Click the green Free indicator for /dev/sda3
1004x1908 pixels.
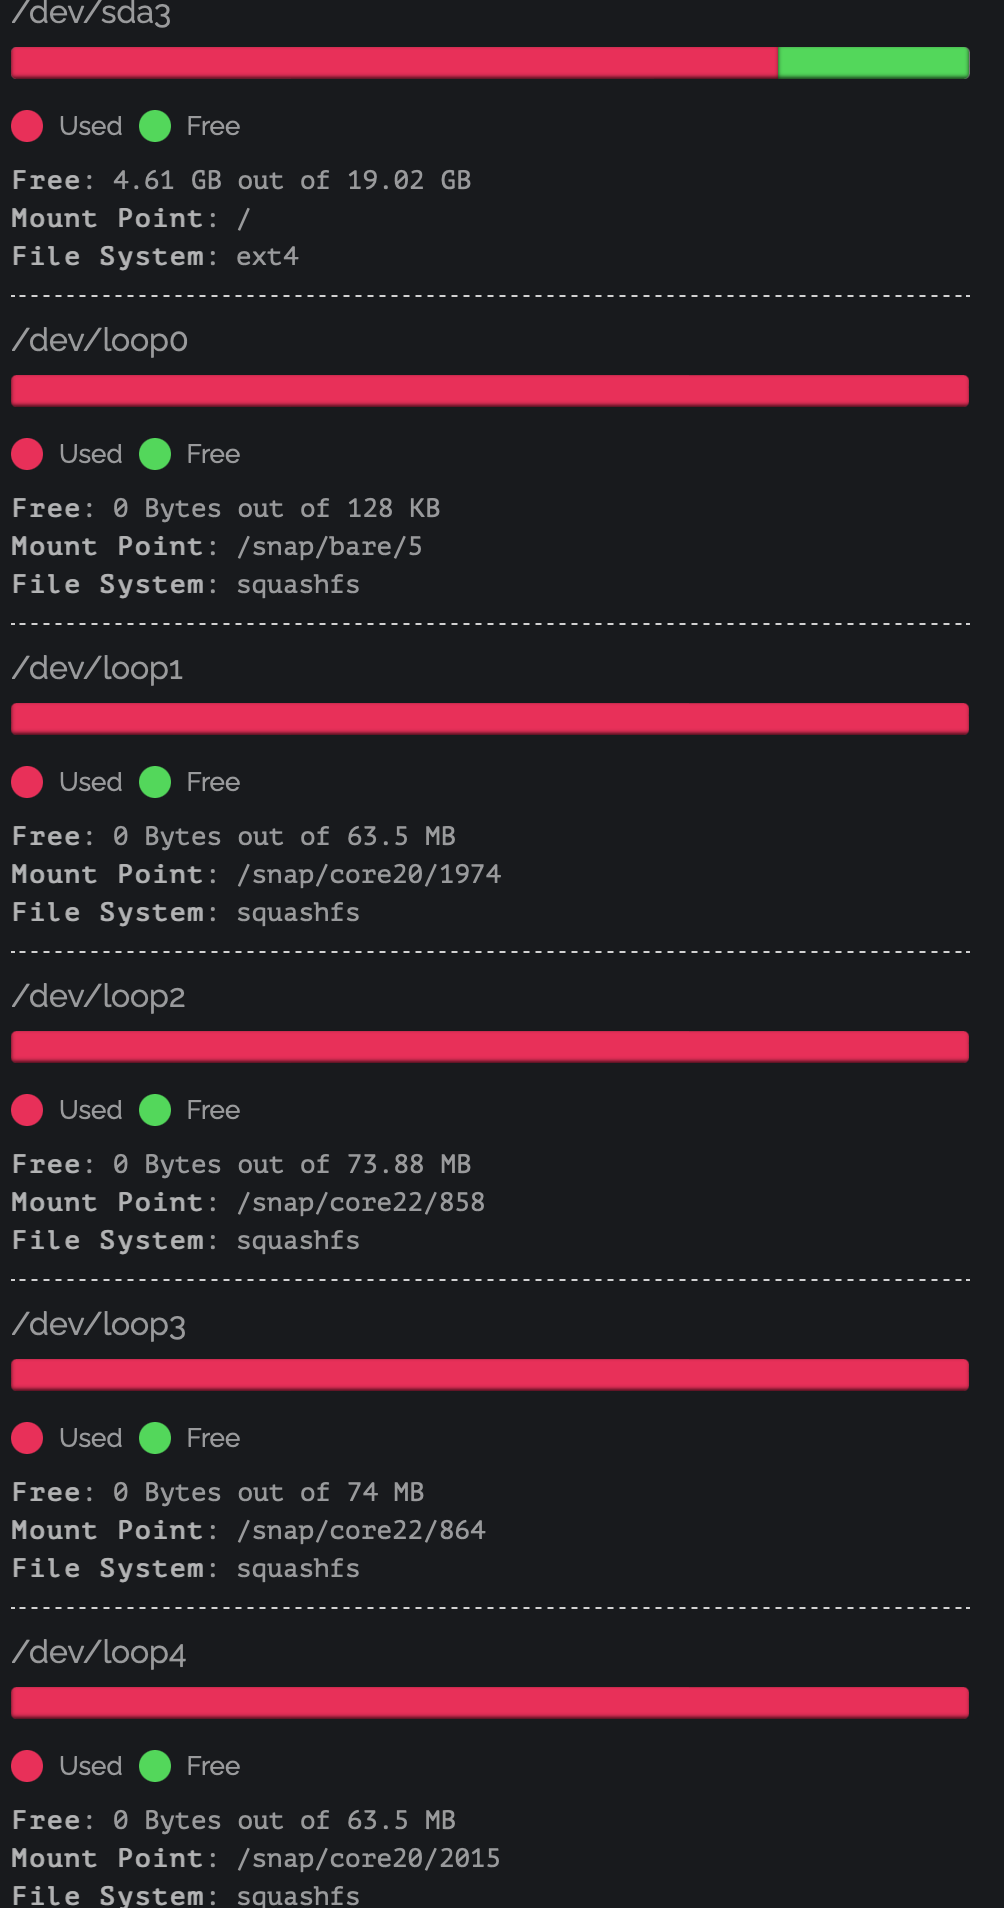pos(156,126)
